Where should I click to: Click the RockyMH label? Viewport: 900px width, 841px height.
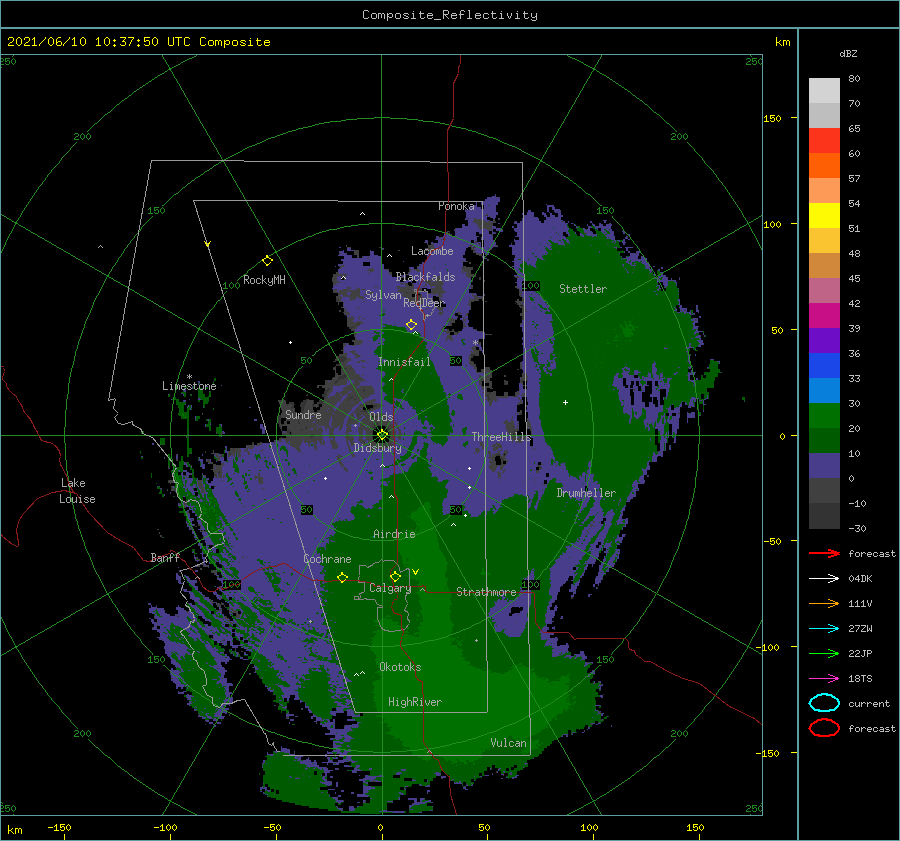(x=264, y=280)
